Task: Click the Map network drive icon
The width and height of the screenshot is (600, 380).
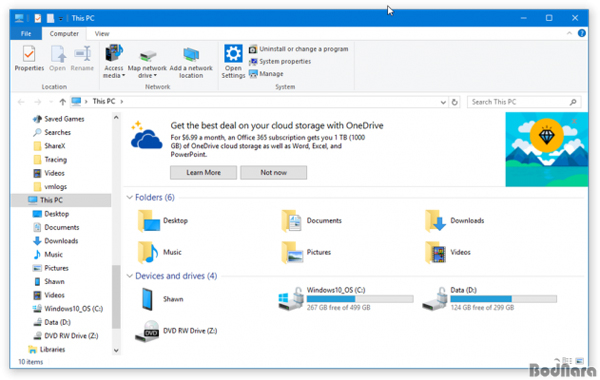Action: [147, 55]
